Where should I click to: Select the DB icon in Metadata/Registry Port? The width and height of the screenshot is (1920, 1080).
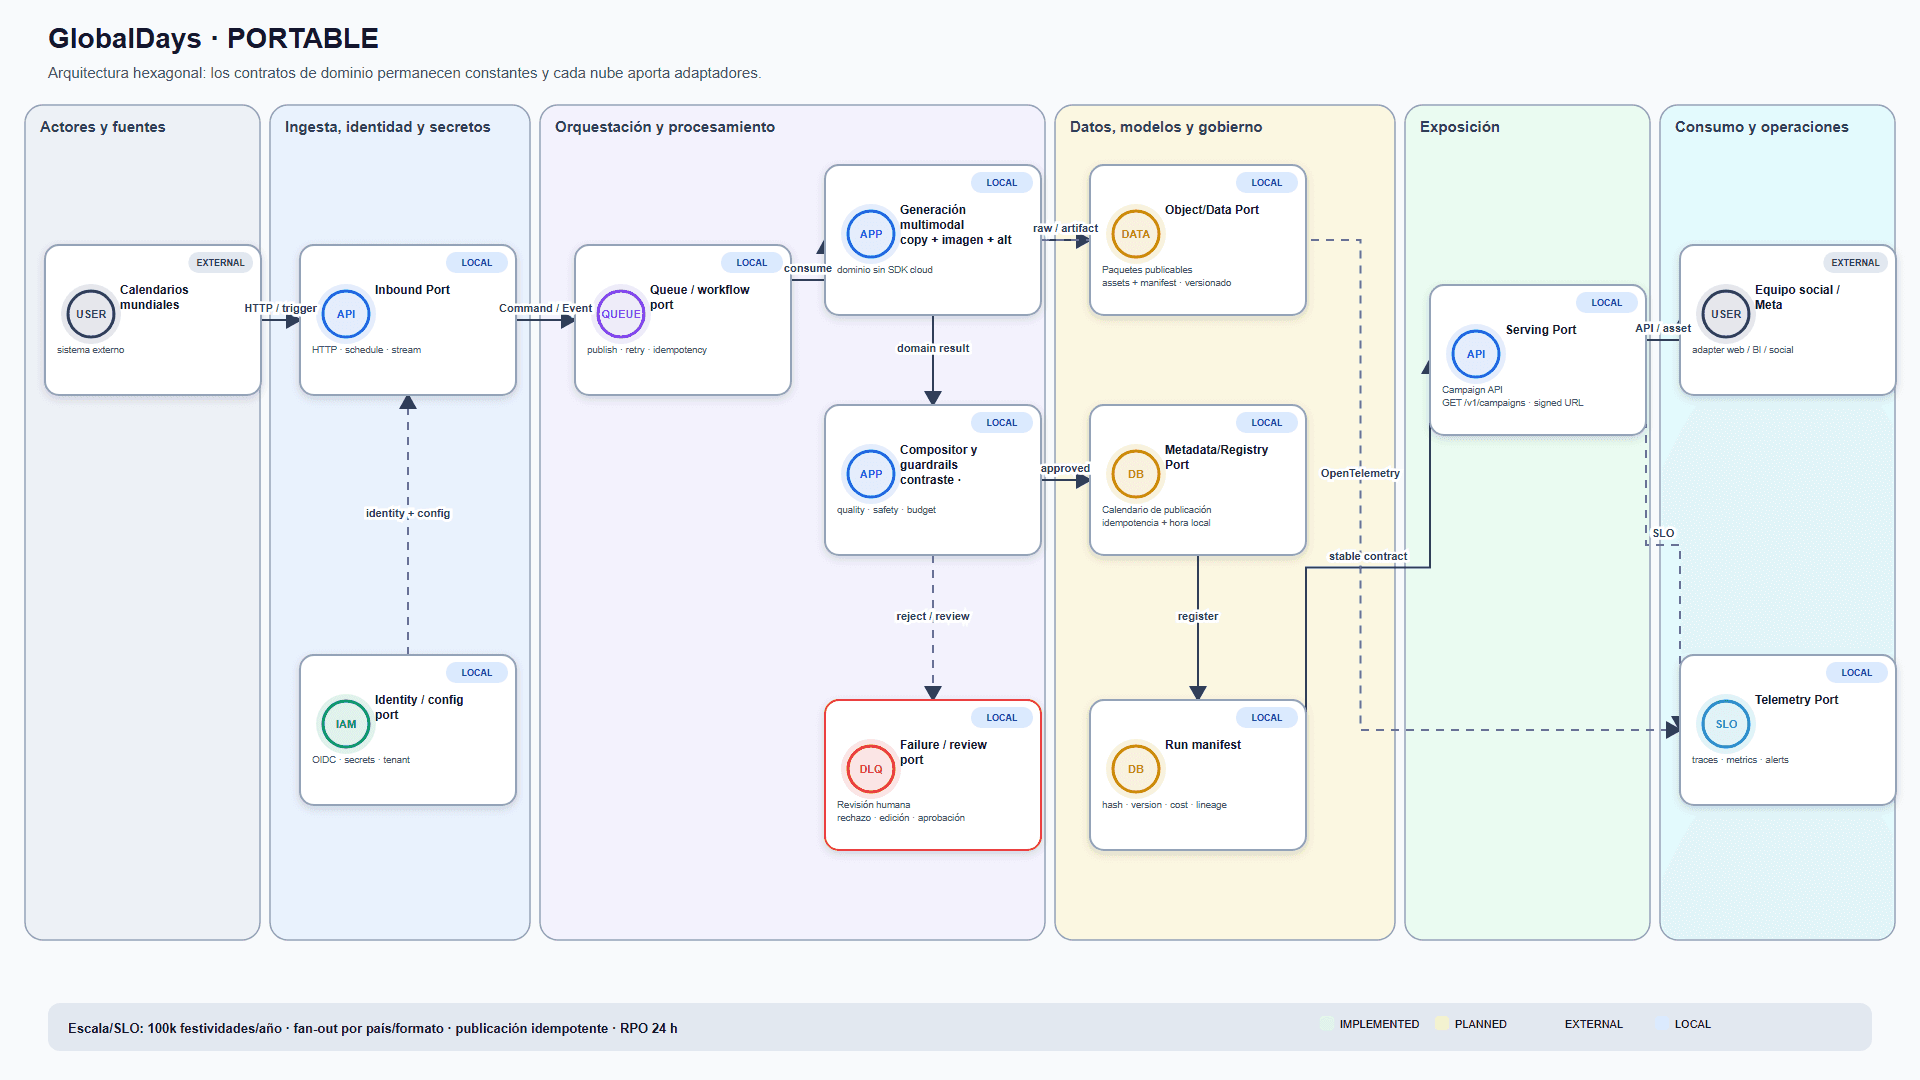[x=1136, y=474]
